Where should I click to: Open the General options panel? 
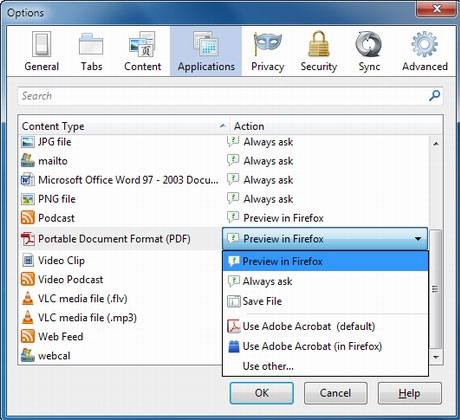click(42, 52)
